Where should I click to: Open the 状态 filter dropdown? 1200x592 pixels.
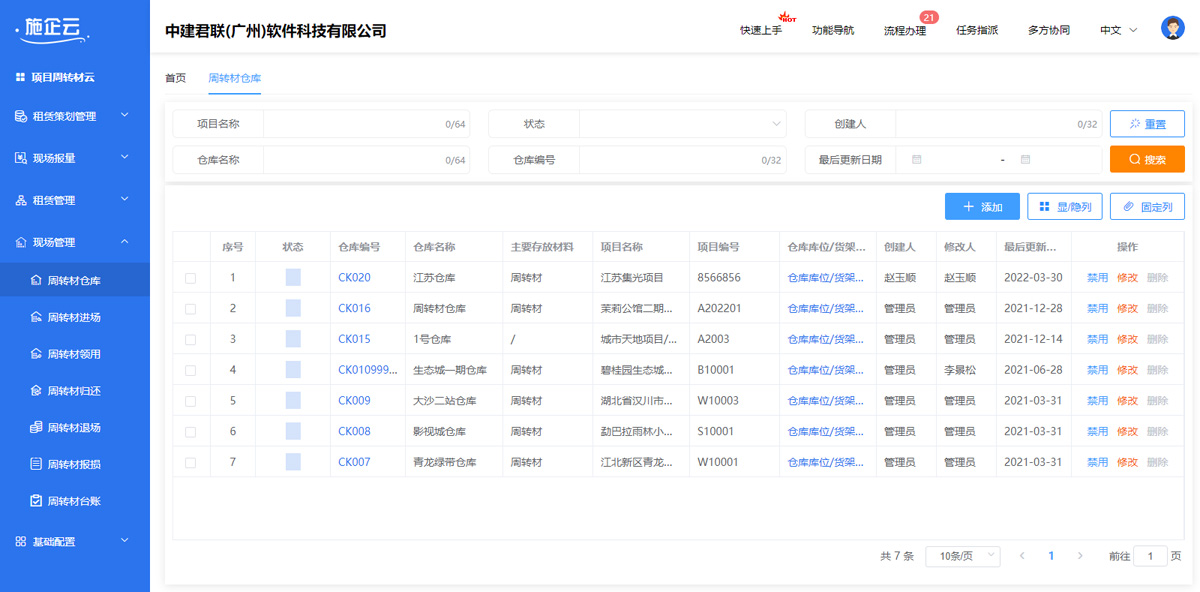(x=682, y=124)
